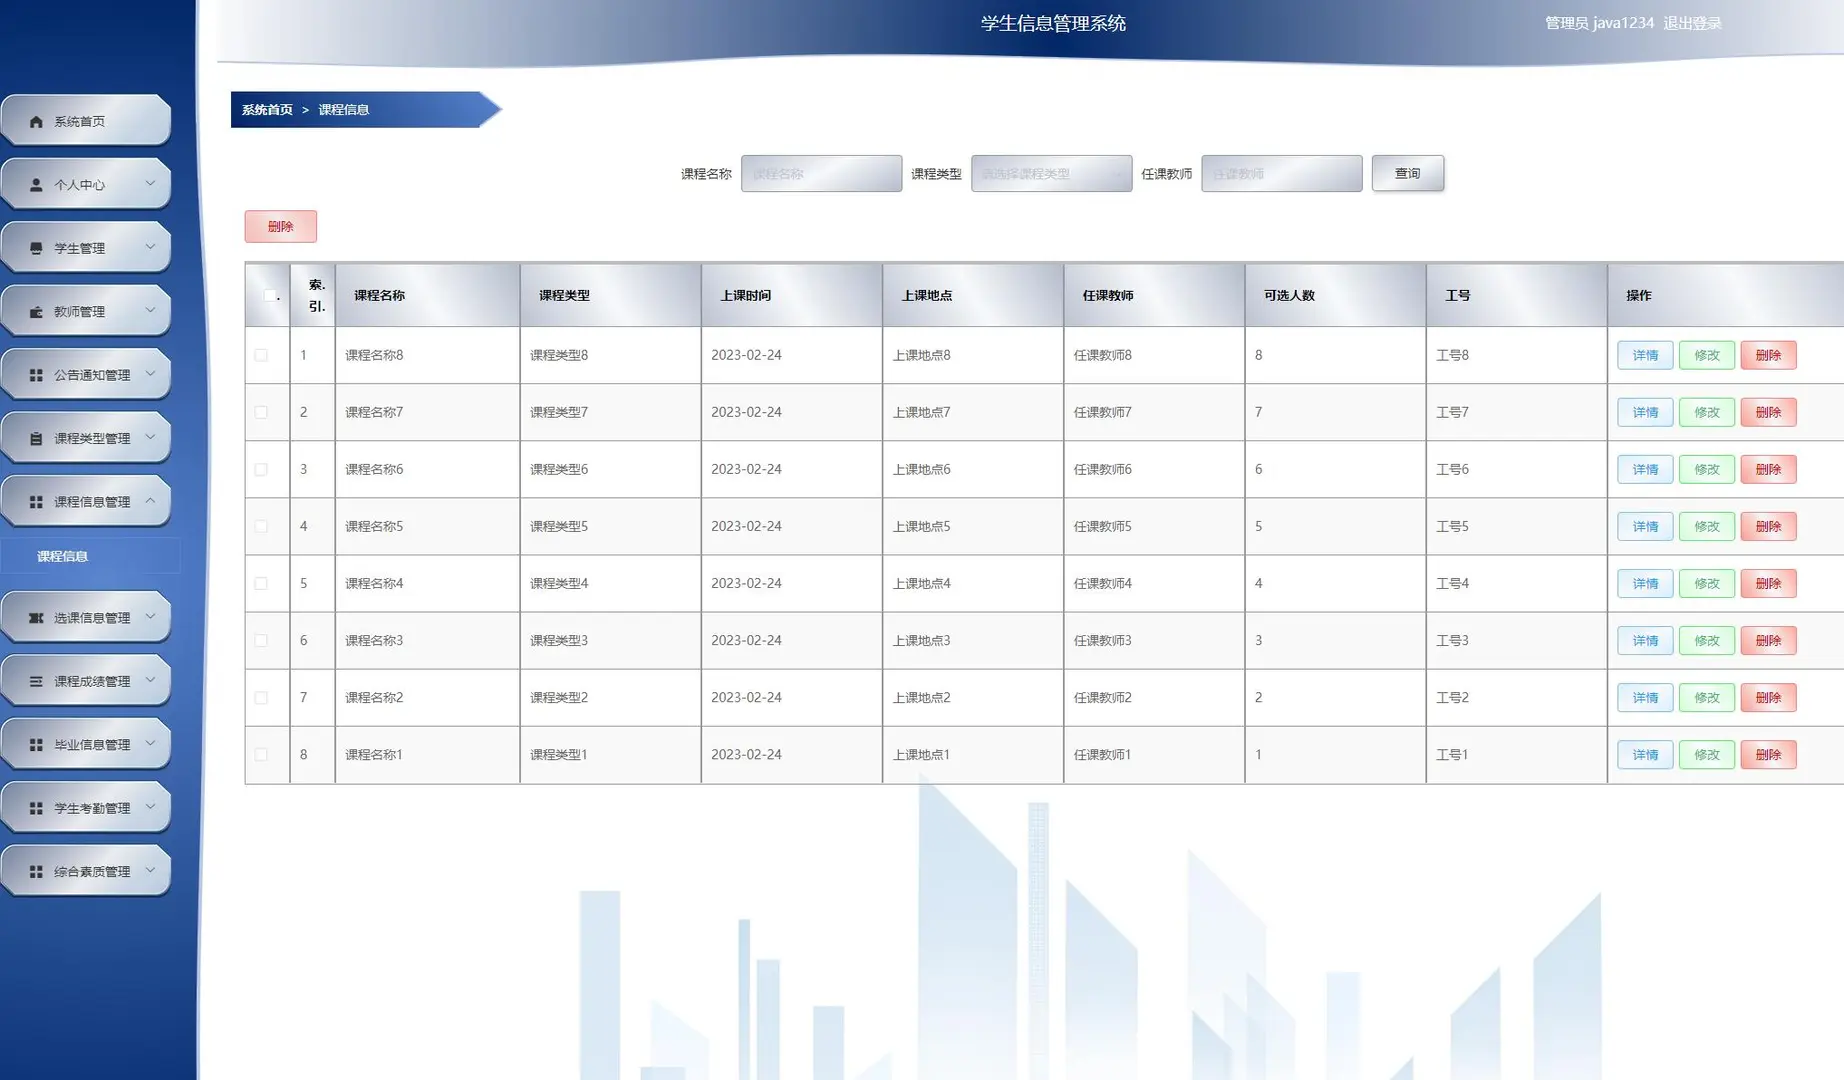Open the 课程类型 filter dropdown
Screen dimensions: 1844x1080
point(1051,173)
